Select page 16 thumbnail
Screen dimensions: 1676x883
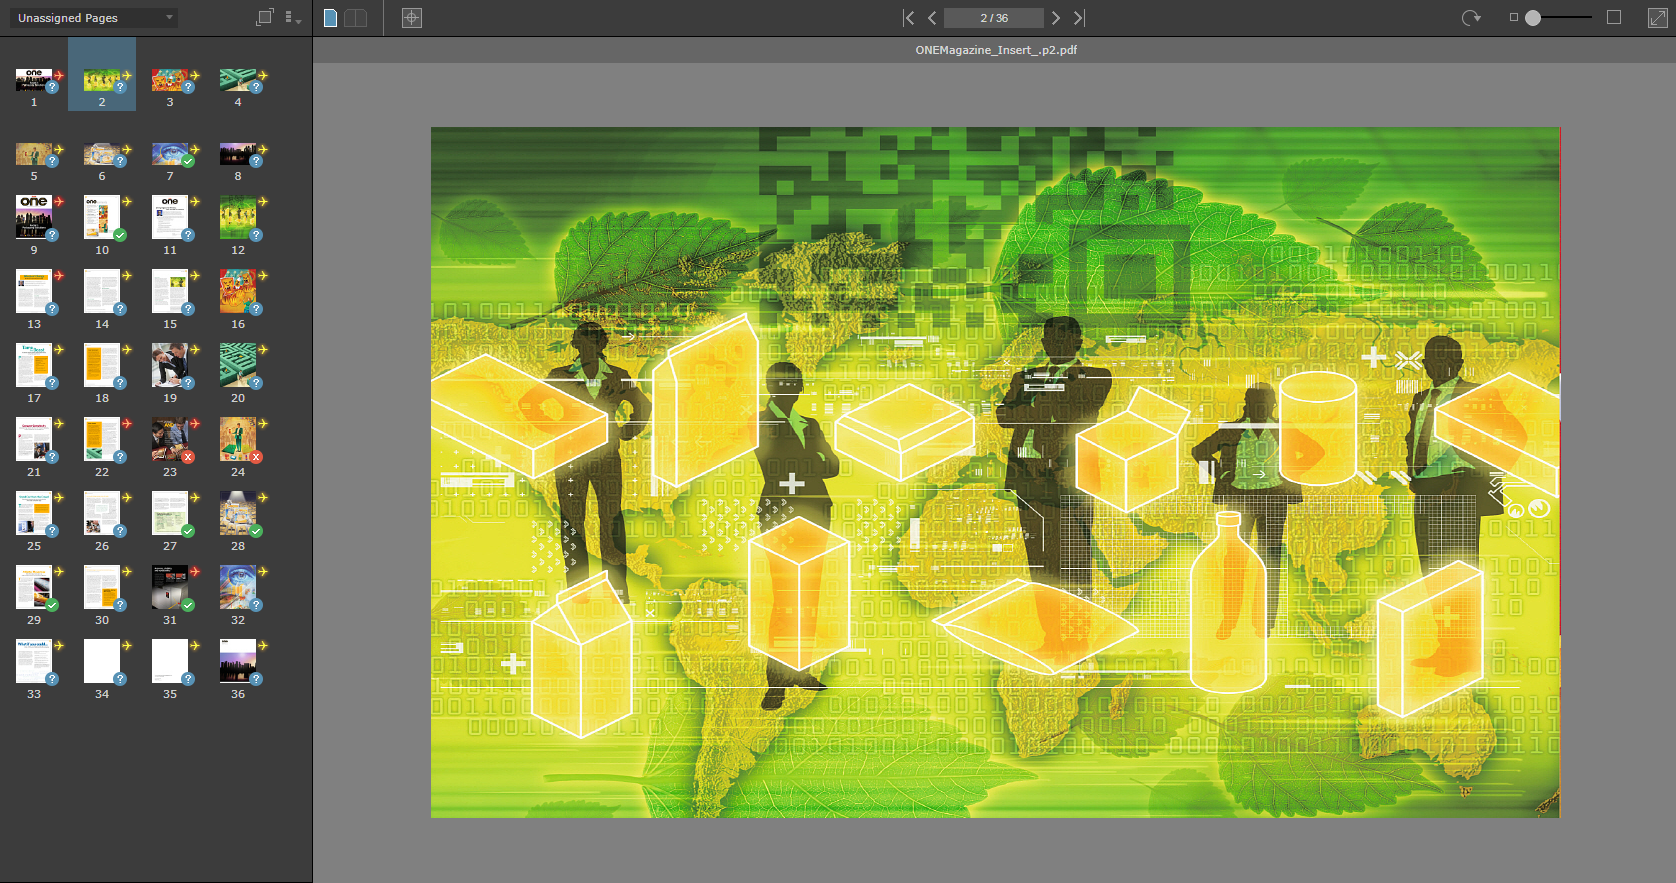tap(237, 291)
